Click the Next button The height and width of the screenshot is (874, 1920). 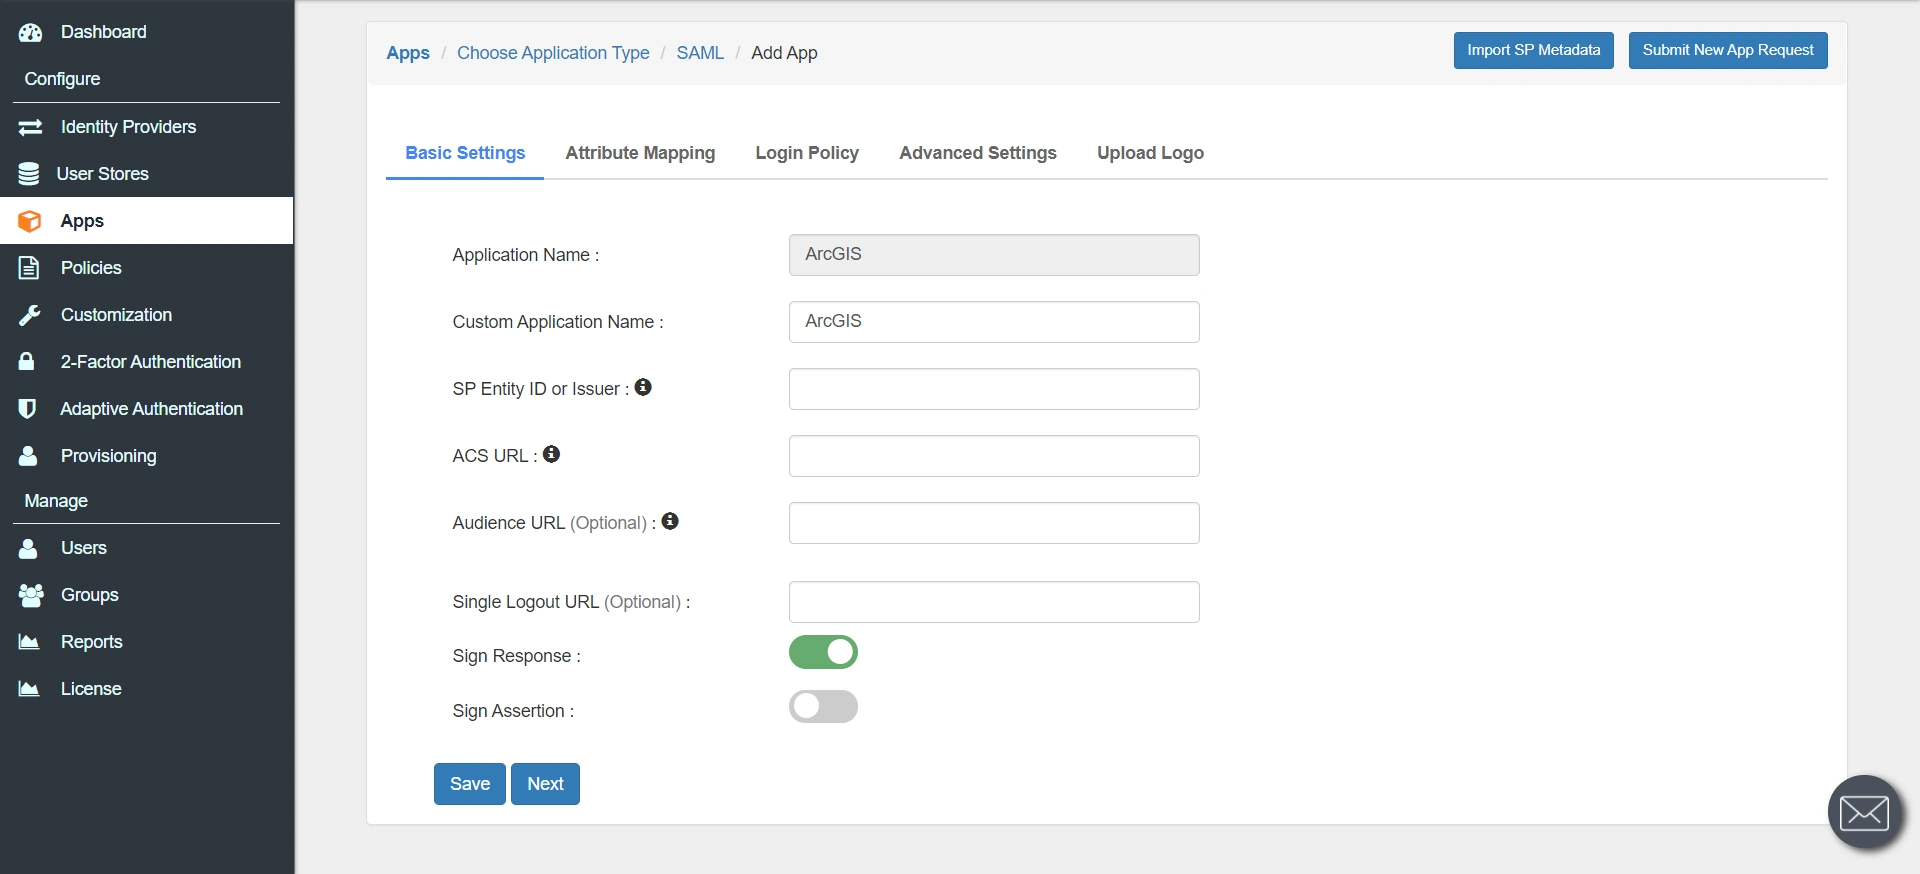pos(545,784)
